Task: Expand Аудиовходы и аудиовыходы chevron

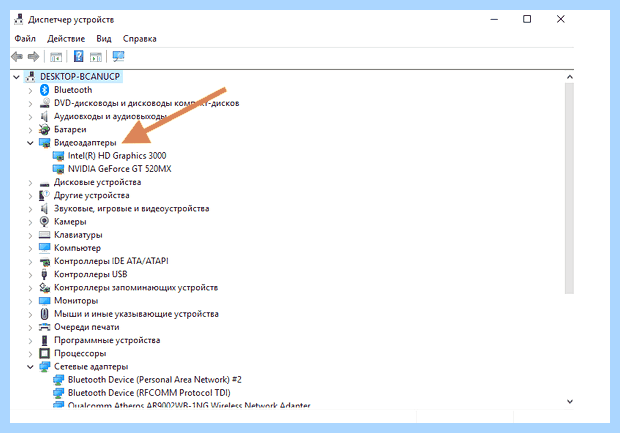Action: coord(30,117)
